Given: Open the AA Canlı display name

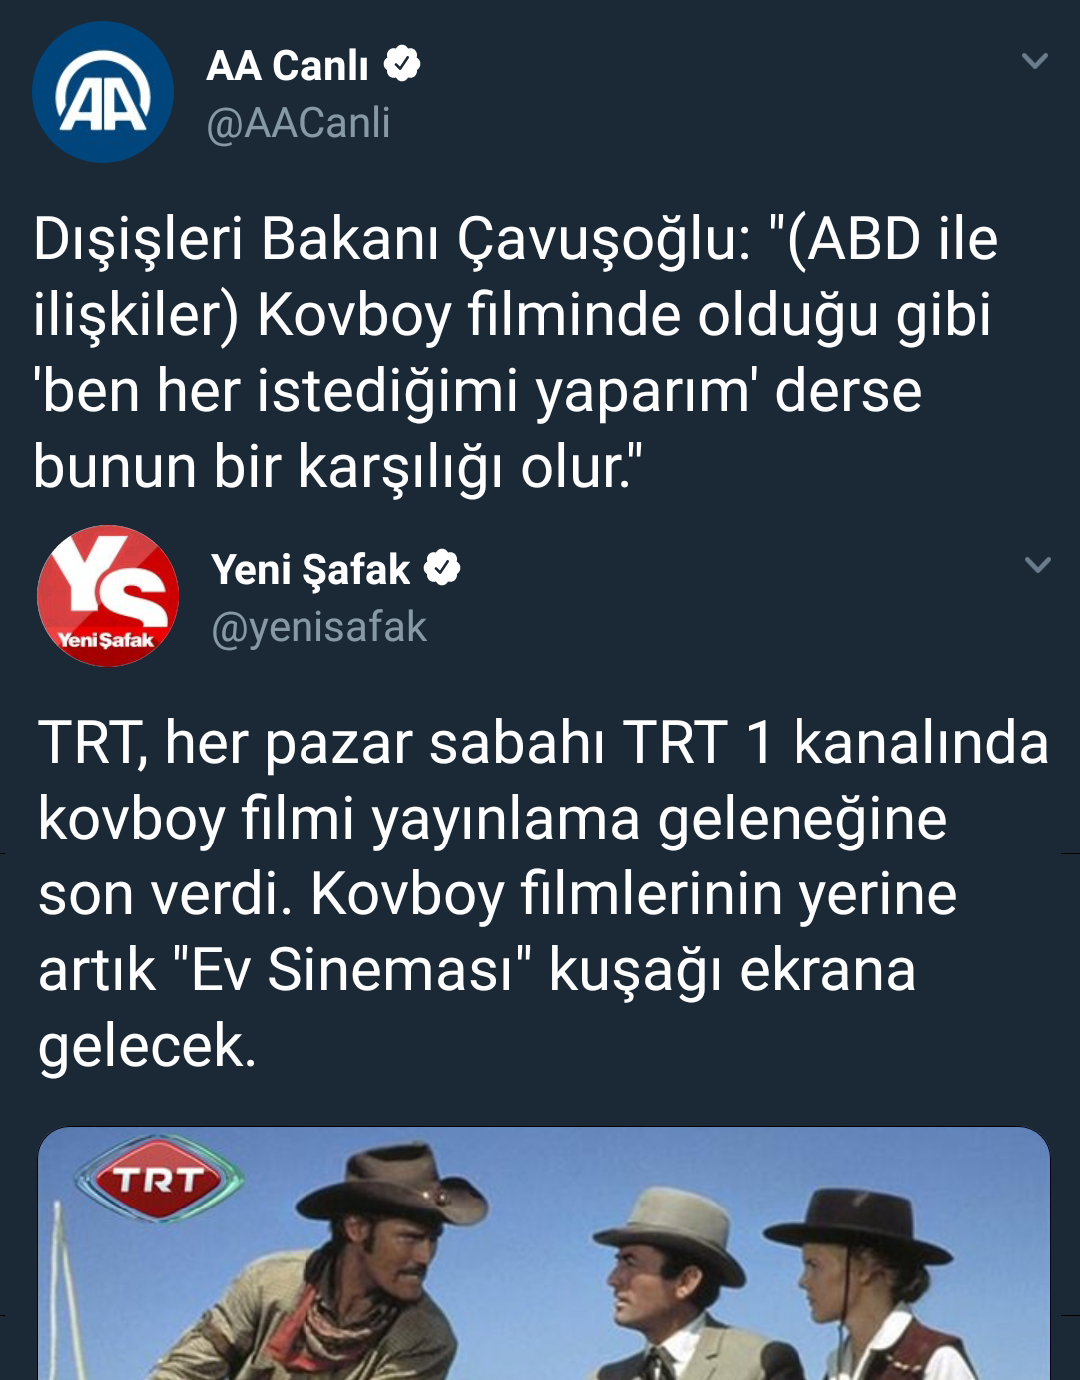Looking at the screenshot, I should point(288,66).
